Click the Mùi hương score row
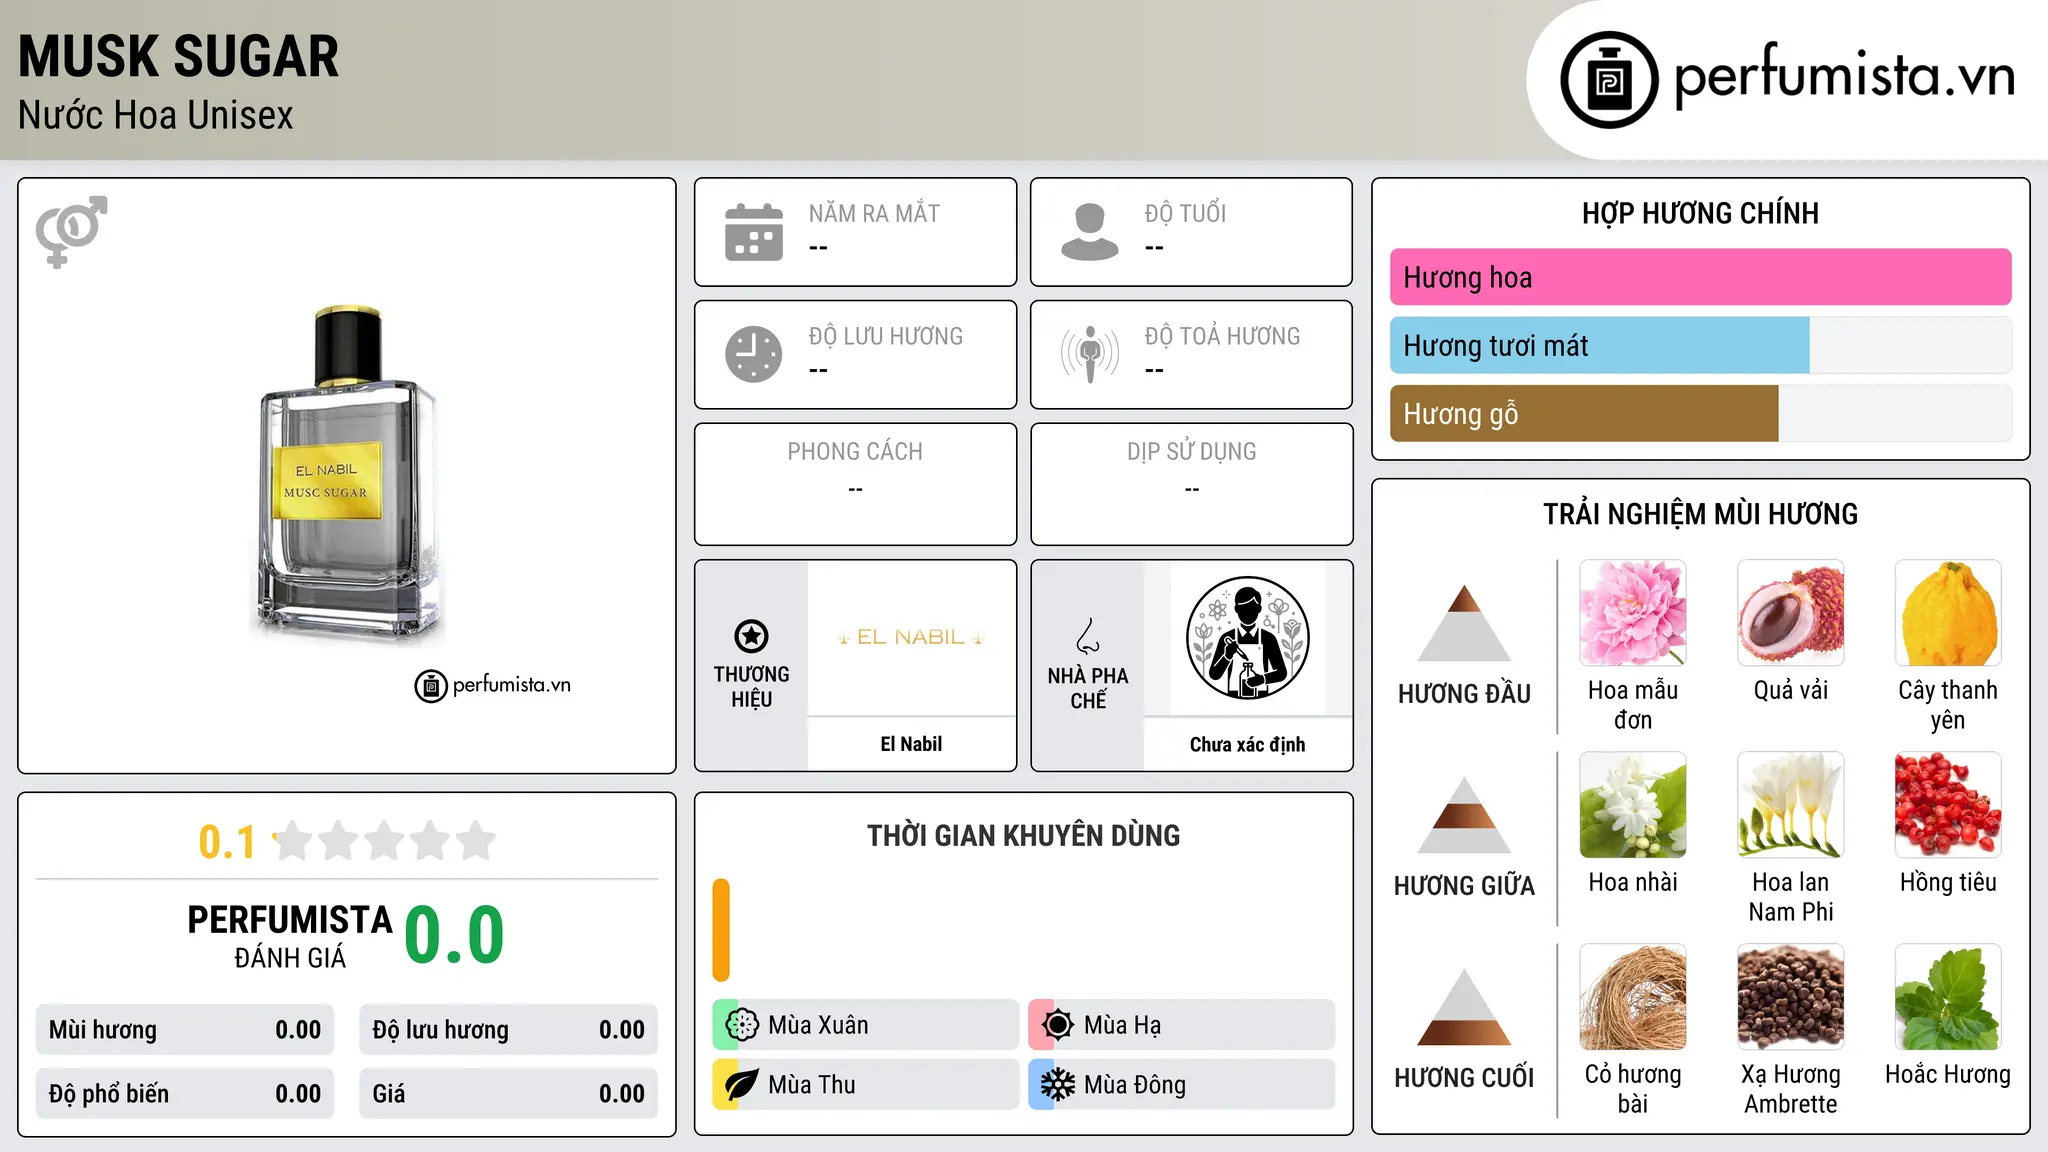Viewport: 2048px width, 1152px height. [185, 1030]
